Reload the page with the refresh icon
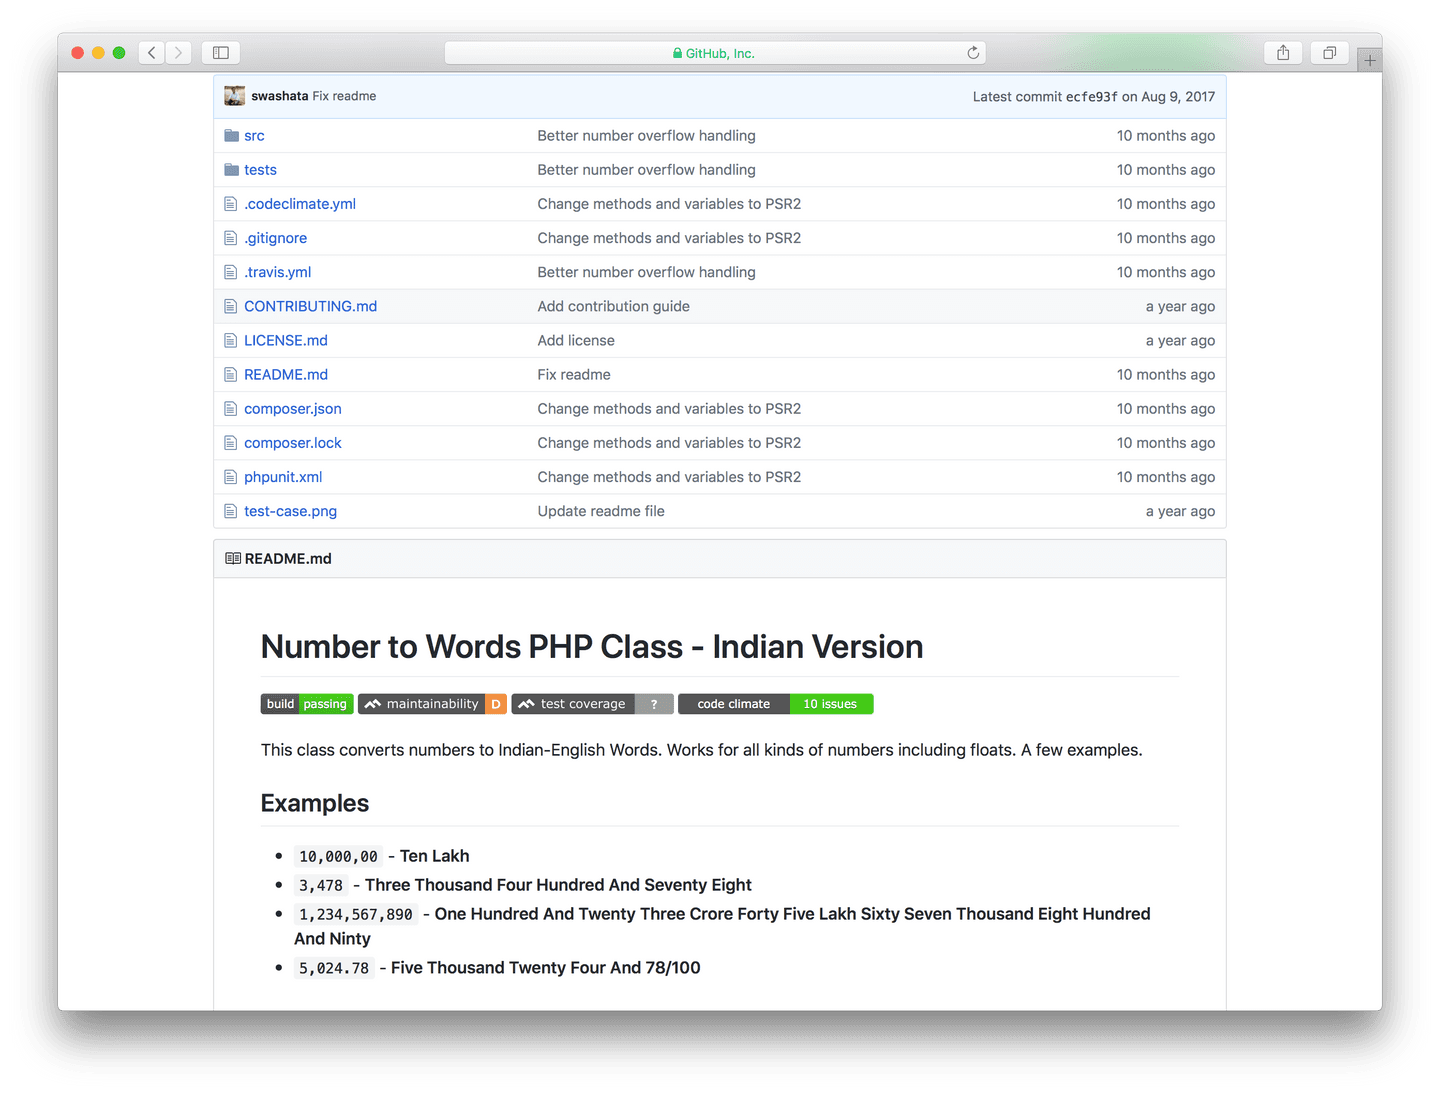 pyautogui.click(x=973, y=53)
